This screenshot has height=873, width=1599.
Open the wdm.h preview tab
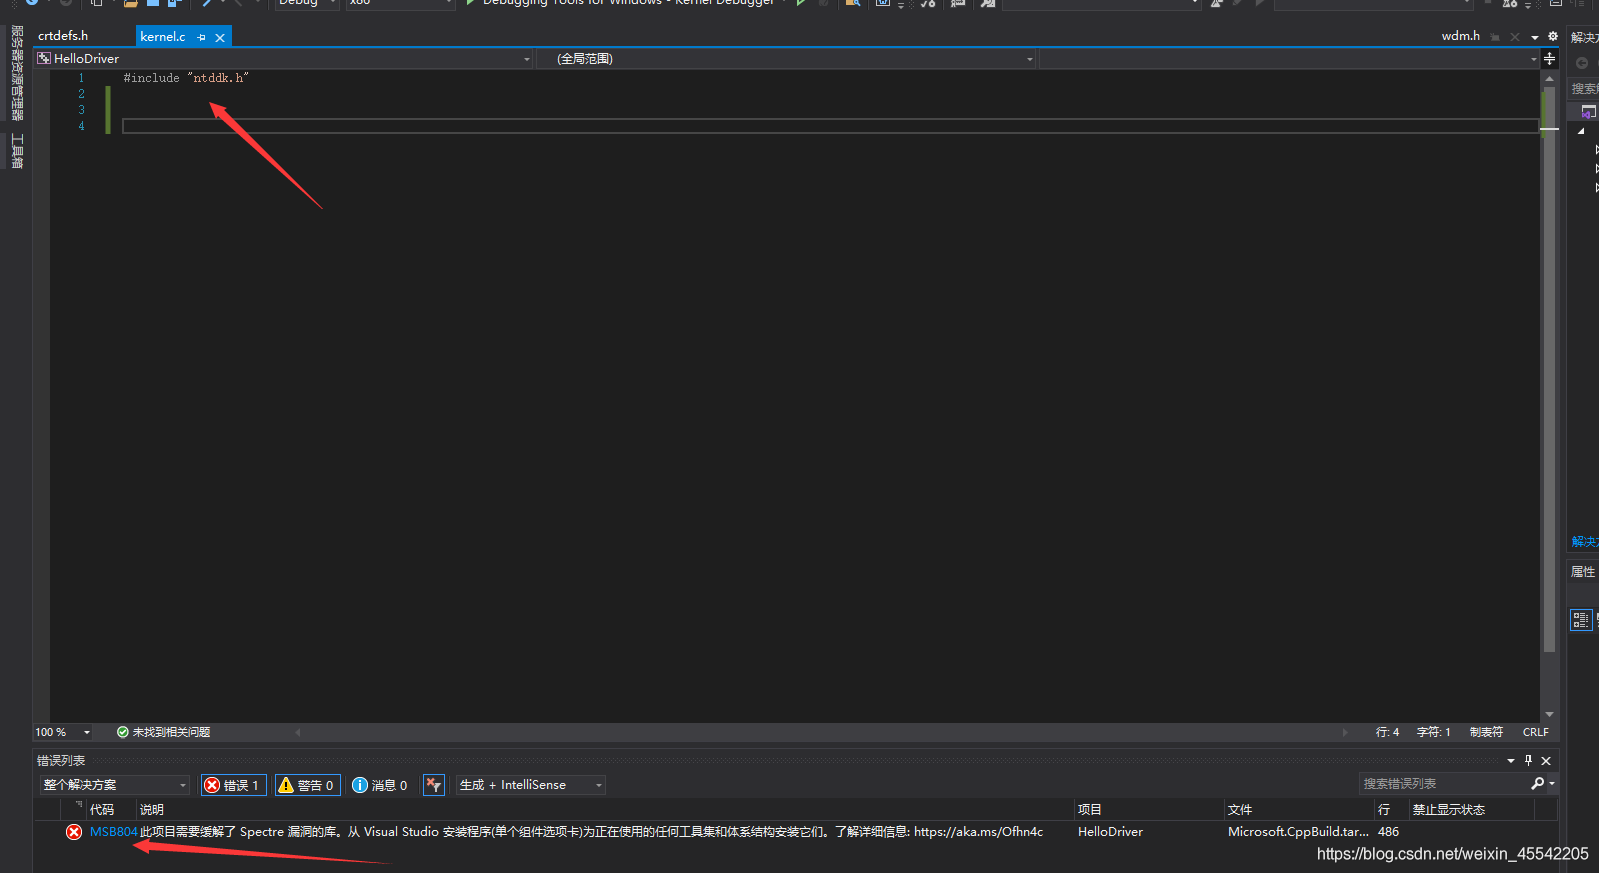coord(1461,36)
